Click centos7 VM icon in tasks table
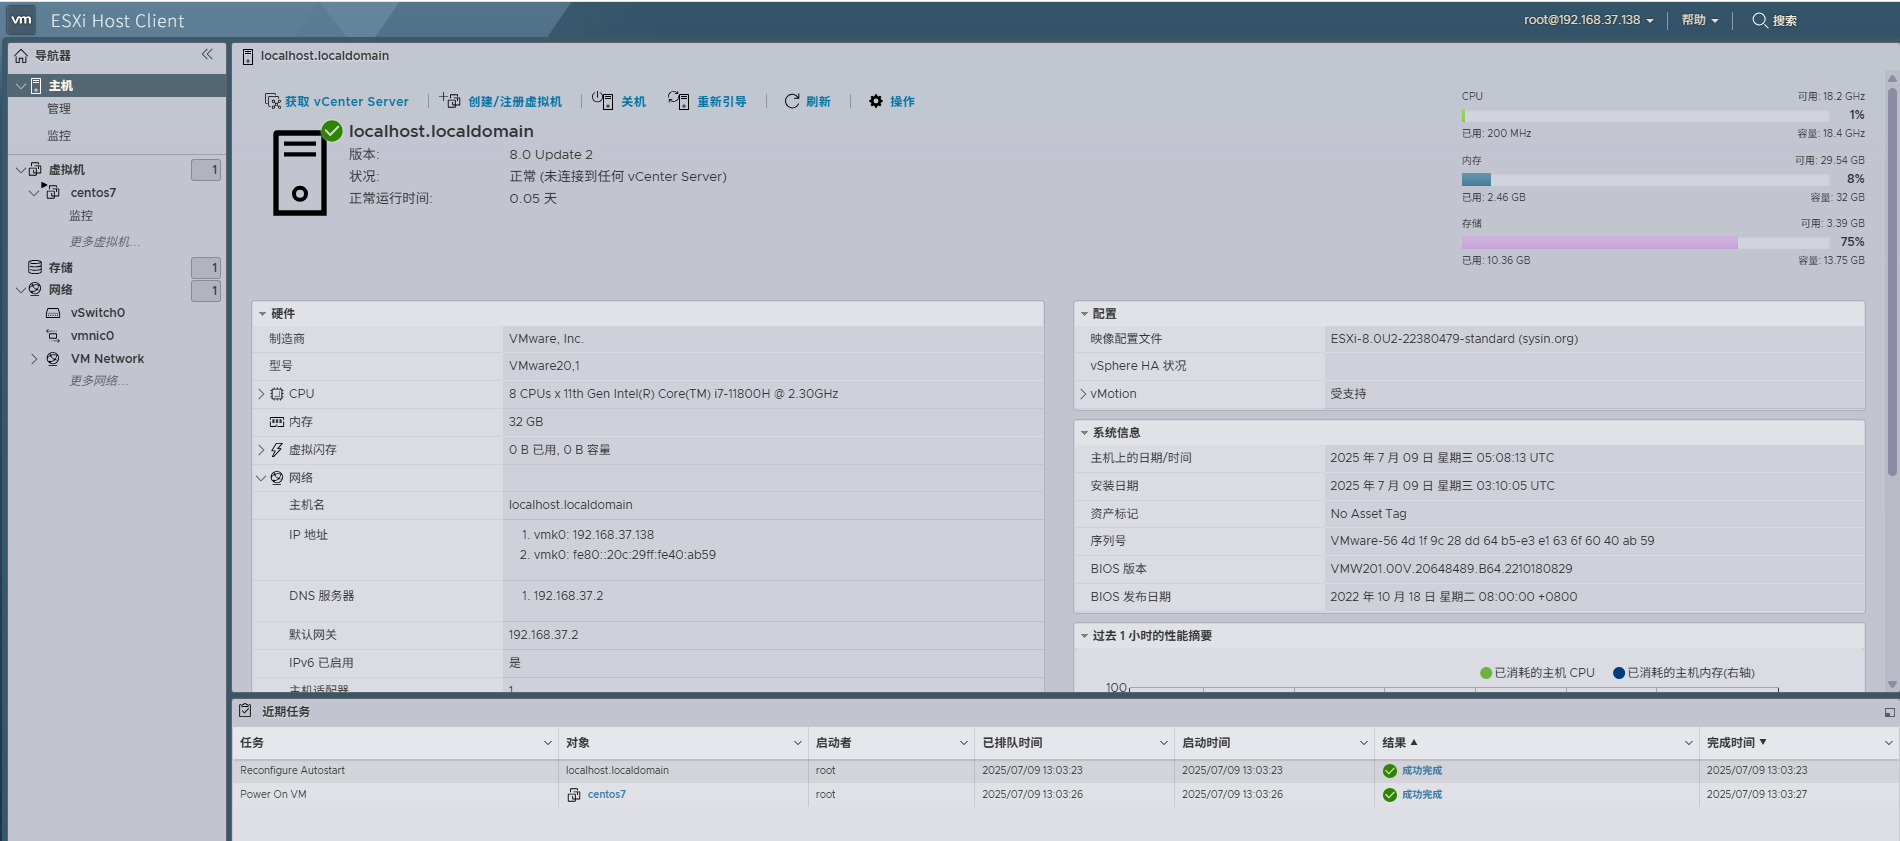Viewport: 1900px width, 841px height. [574, 795]
